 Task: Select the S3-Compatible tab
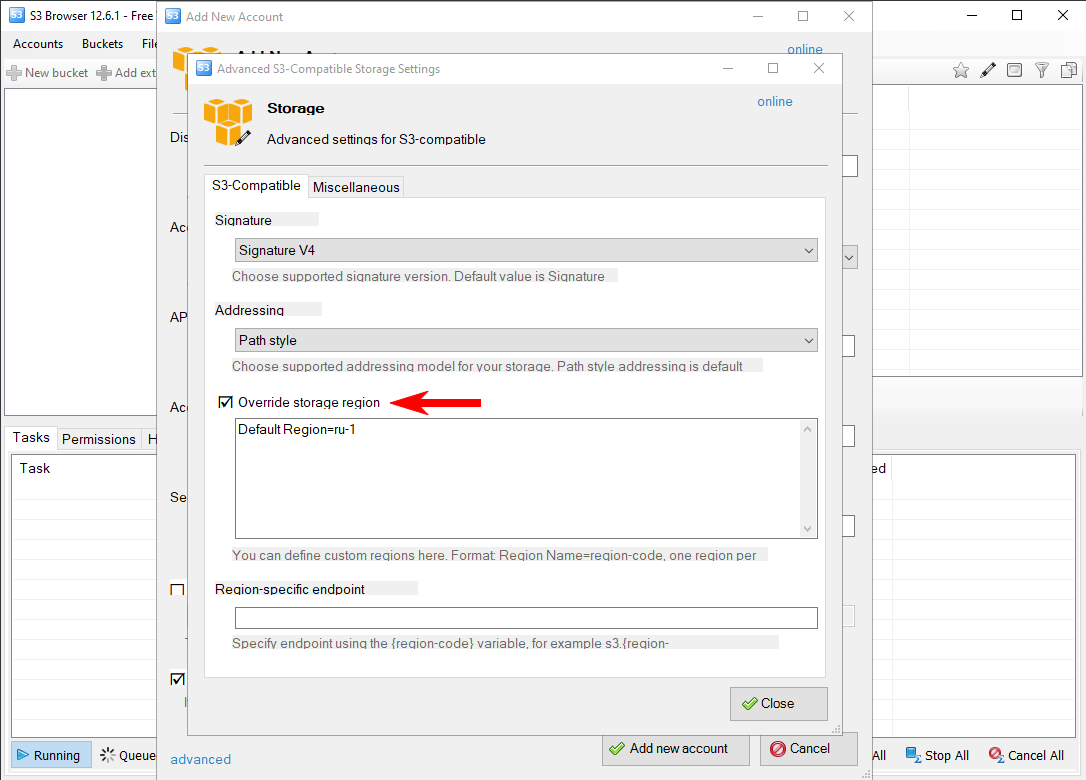tap(256, 186)
